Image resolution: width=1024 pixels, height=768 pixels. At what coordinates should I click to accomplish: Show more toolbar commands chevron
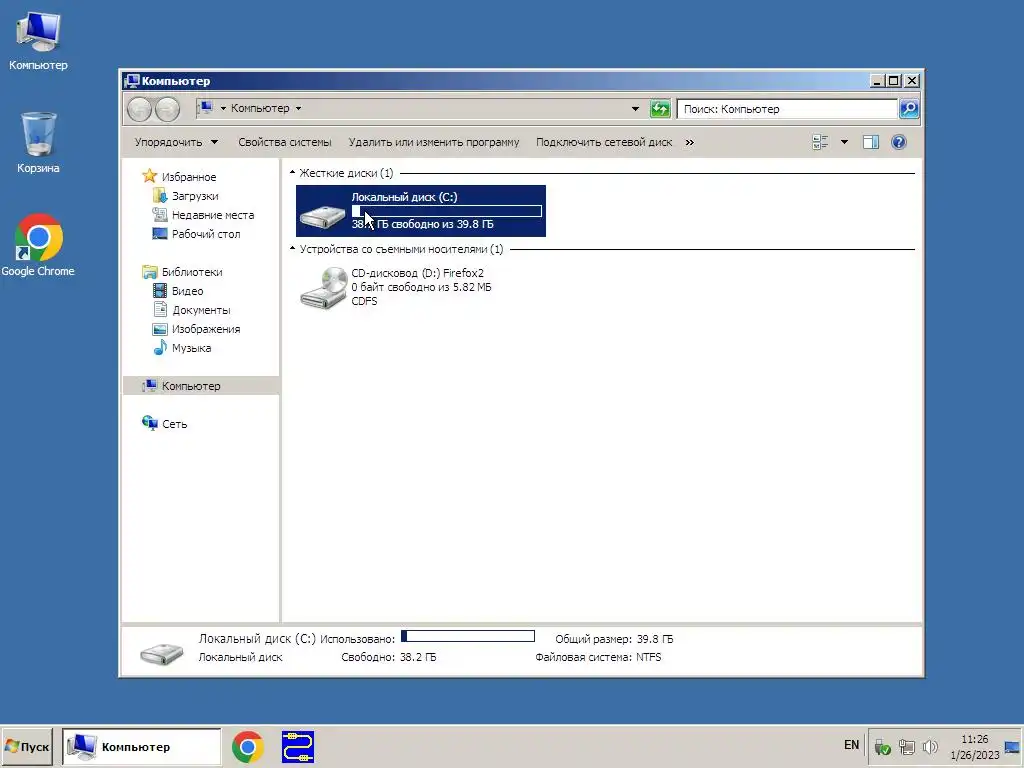click(x=690, y=142)
